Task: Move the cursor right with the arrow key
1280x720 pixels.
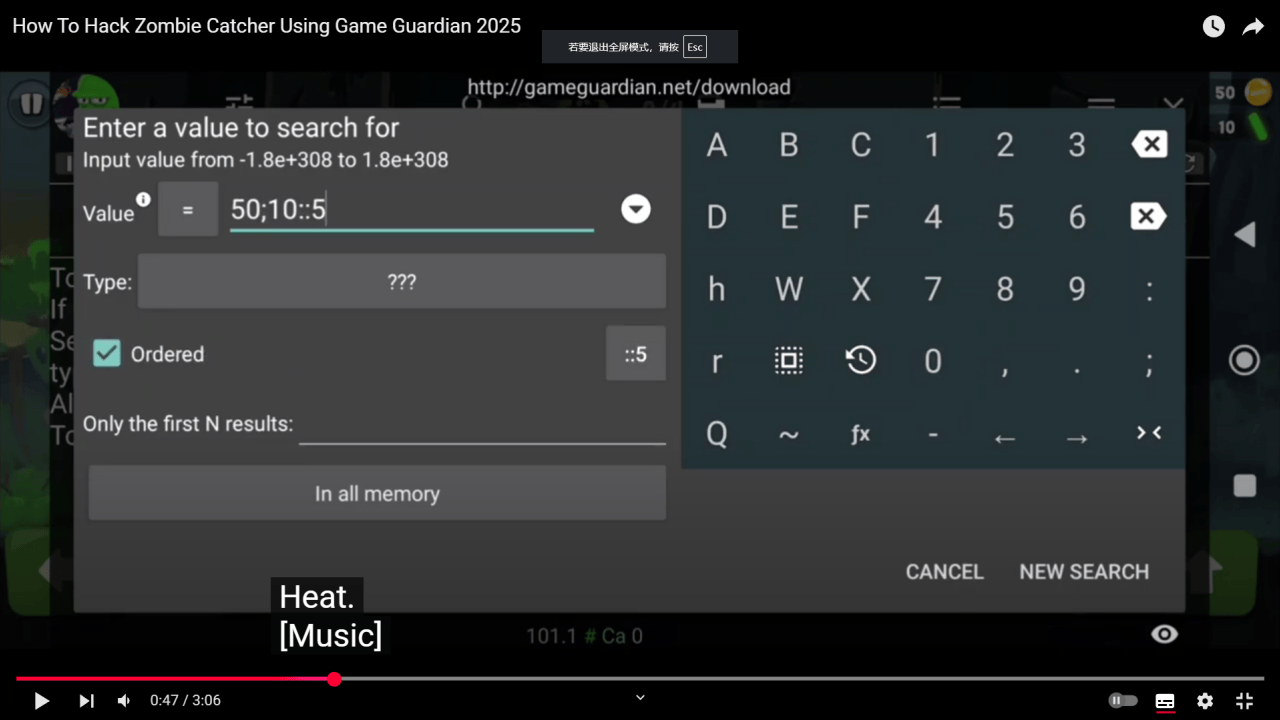Action: pyautogui.click(x=1077, y=438)
